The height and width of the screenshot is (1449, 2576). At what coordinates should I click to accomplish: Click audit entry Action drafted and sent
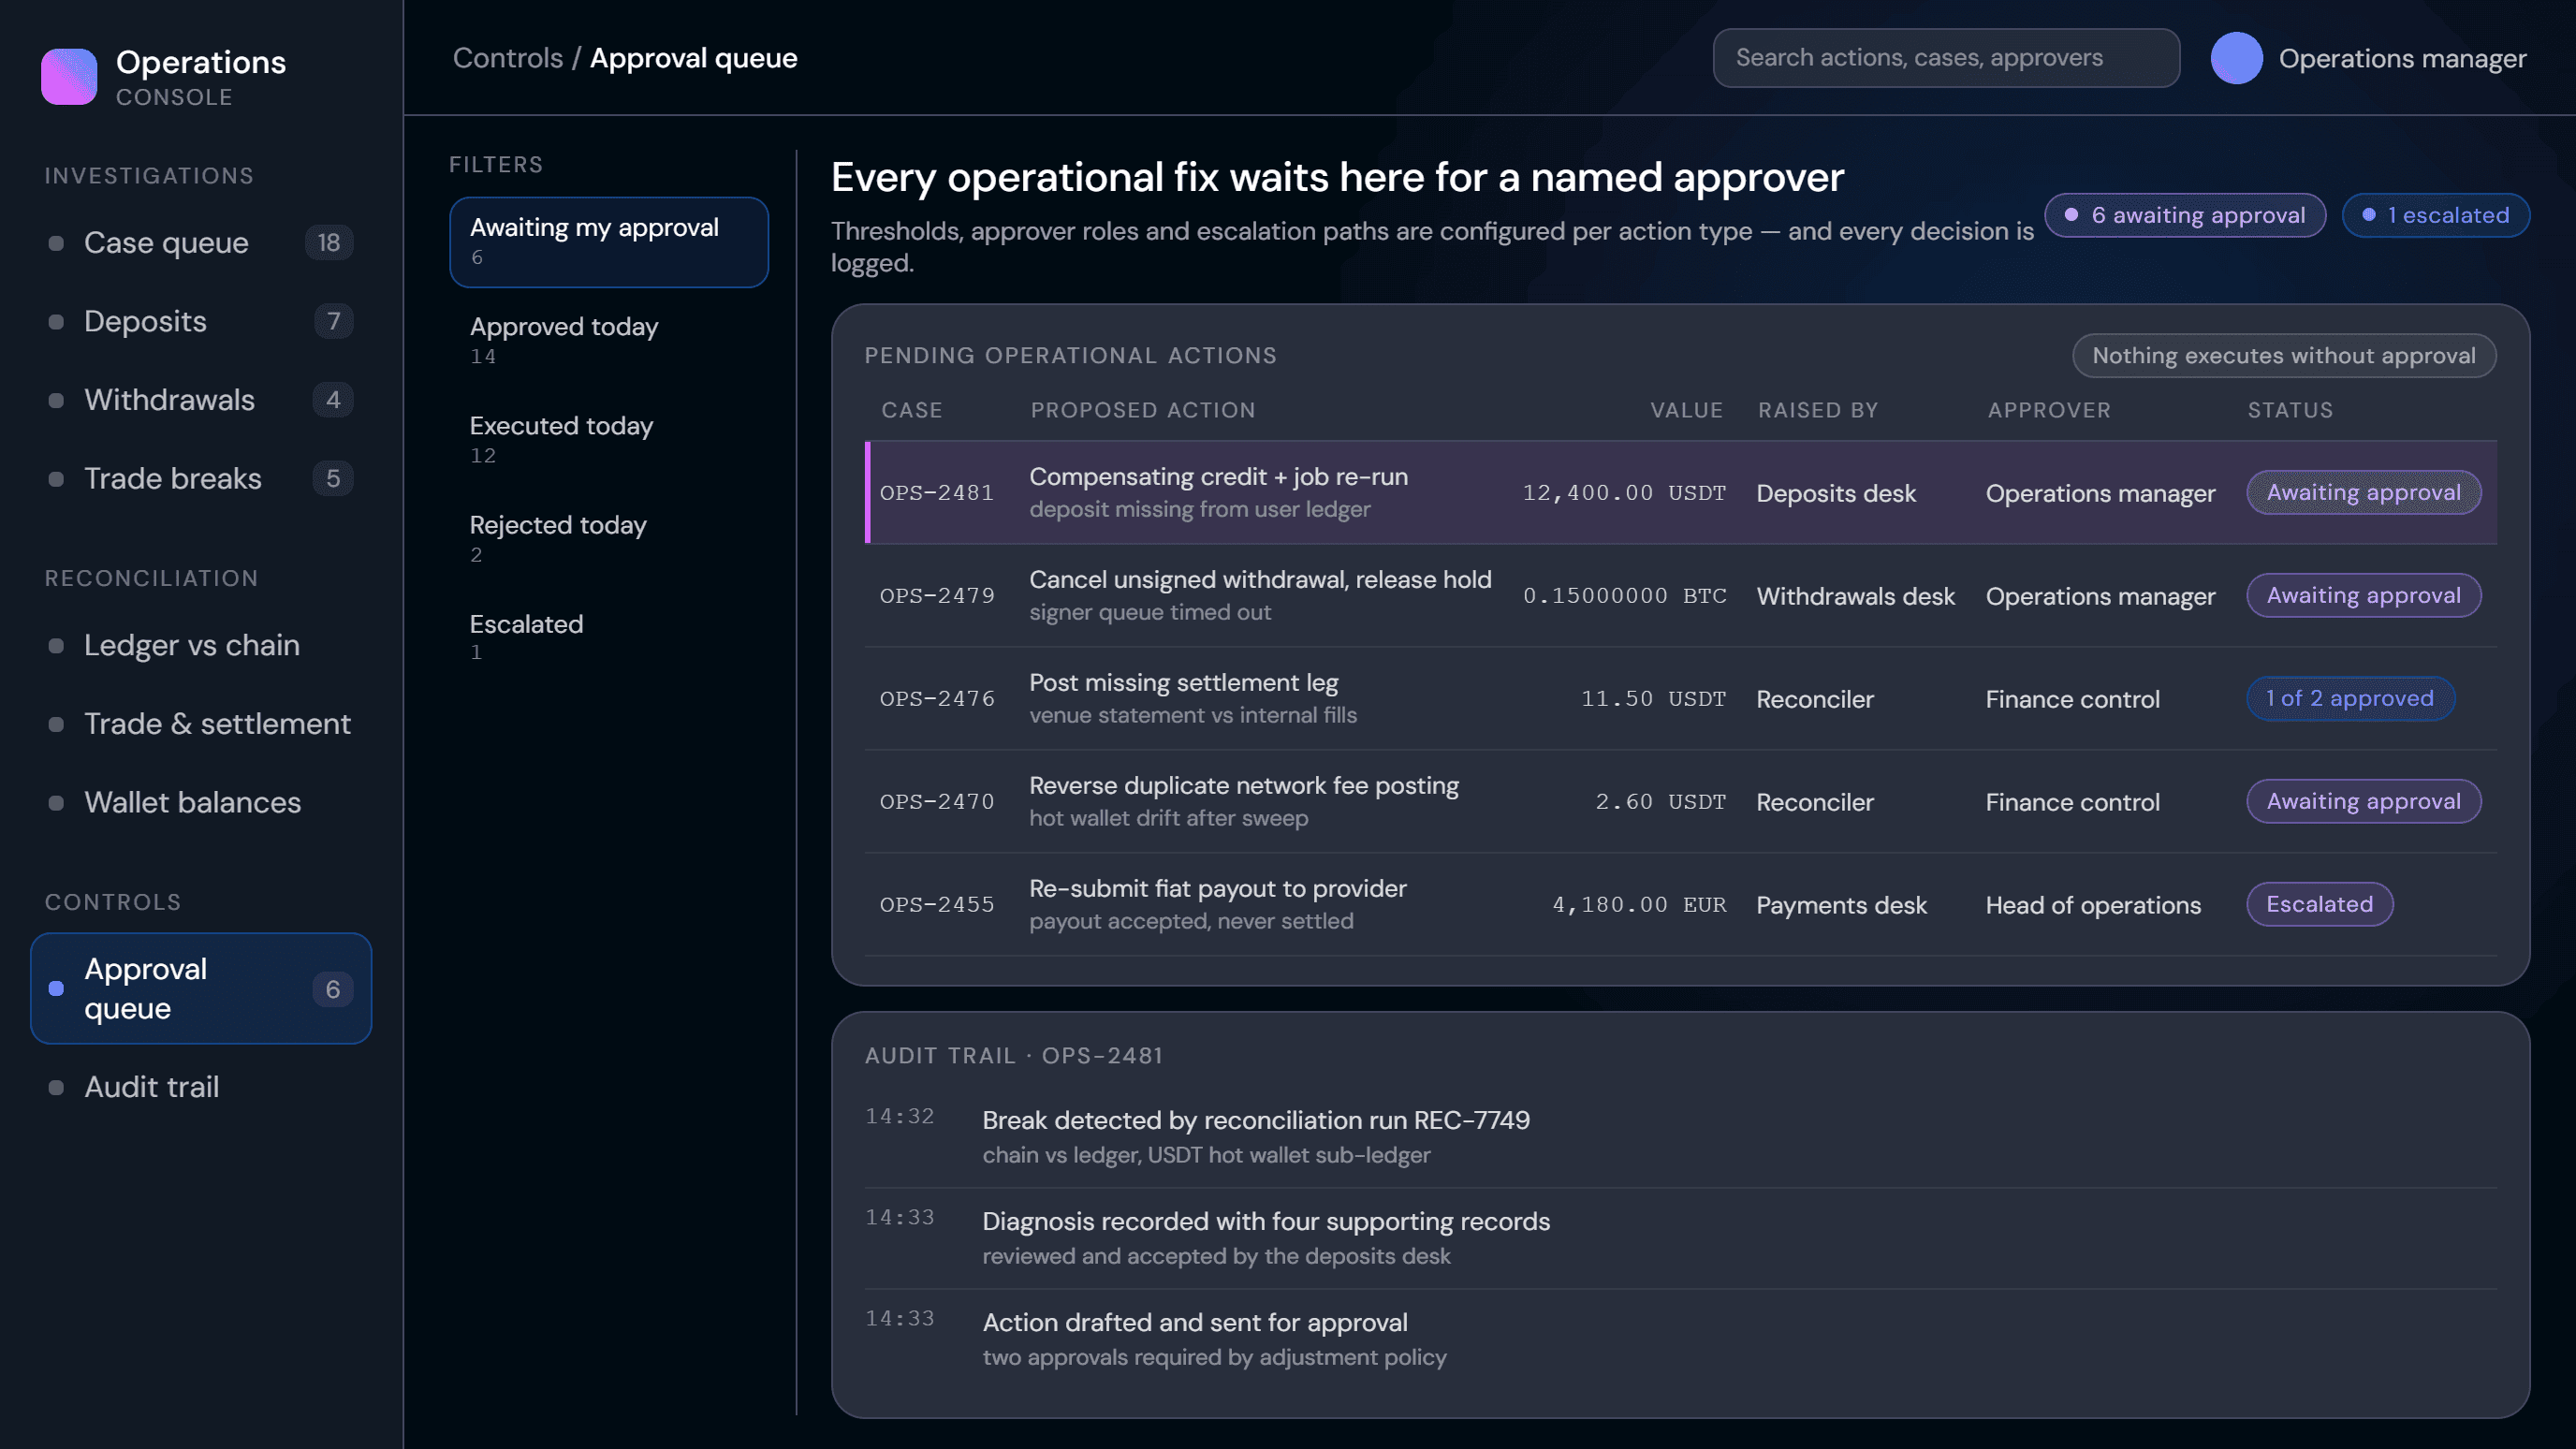(x=1680, y=1339)
